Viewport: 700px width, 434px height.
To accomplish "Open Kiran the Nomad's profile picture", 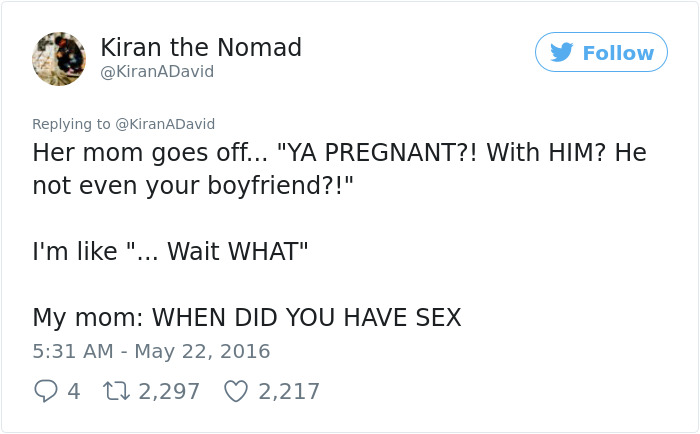I will coord(59,59).
